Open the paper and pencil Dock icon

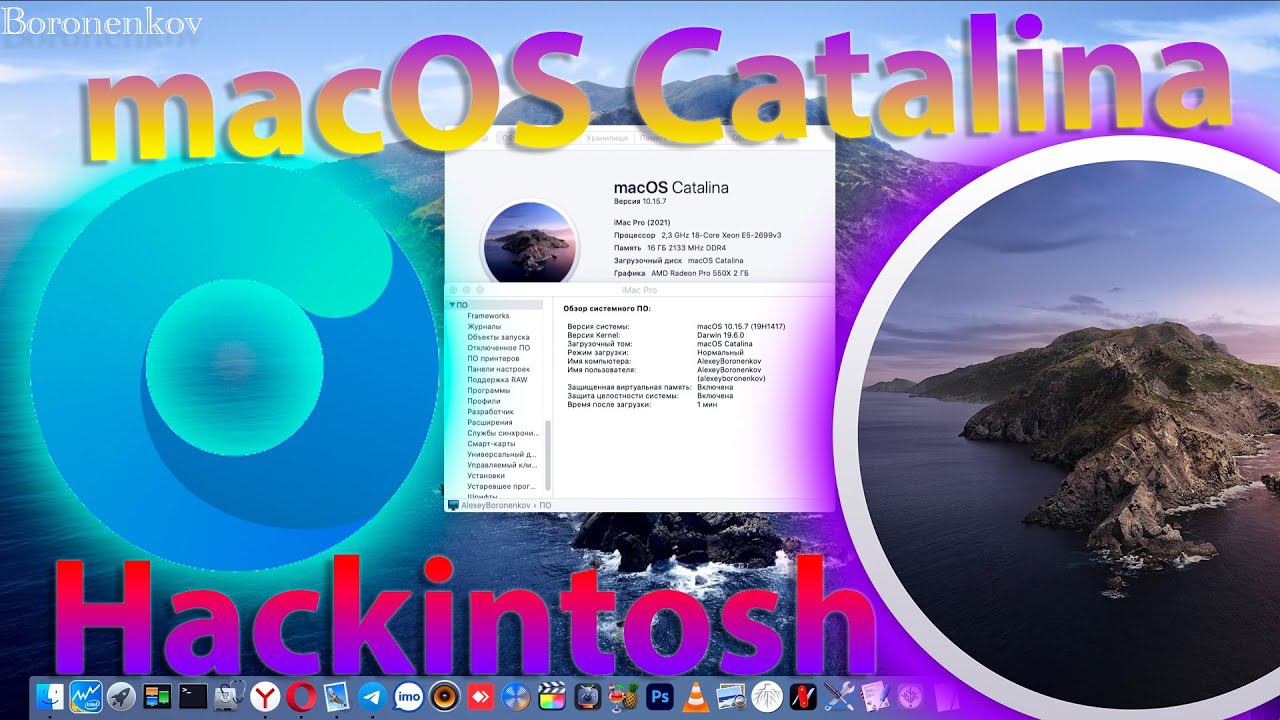pyautogui.click(x=875, y=697)
